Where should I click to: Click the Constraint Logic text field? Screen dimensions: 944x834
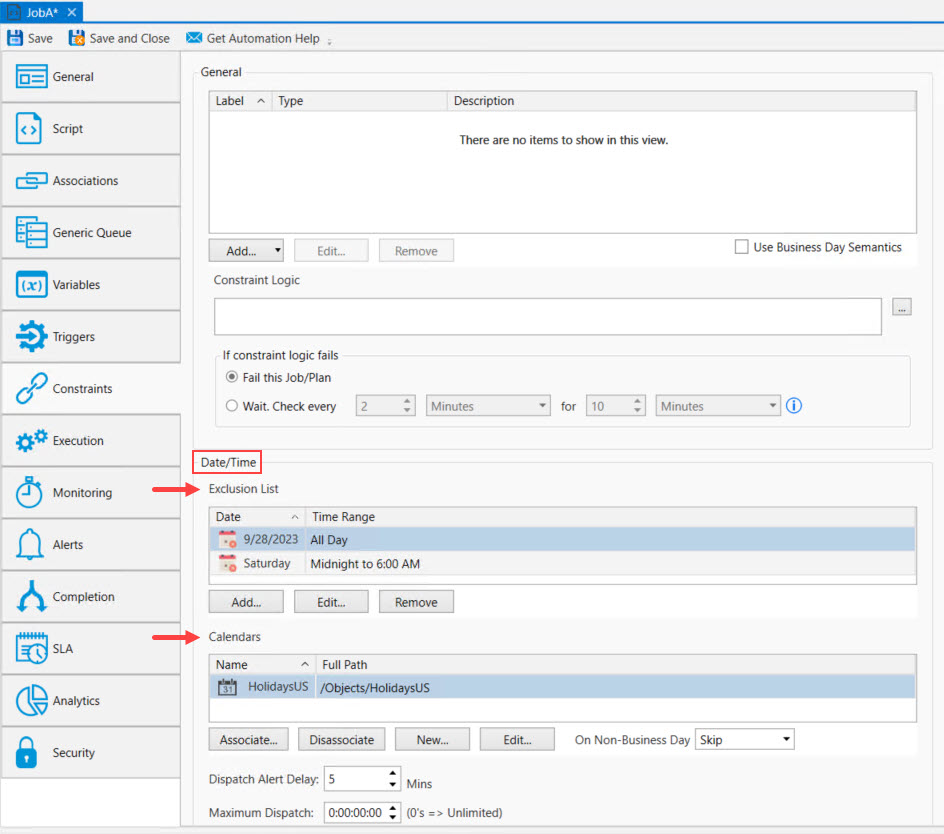[547, 316]
